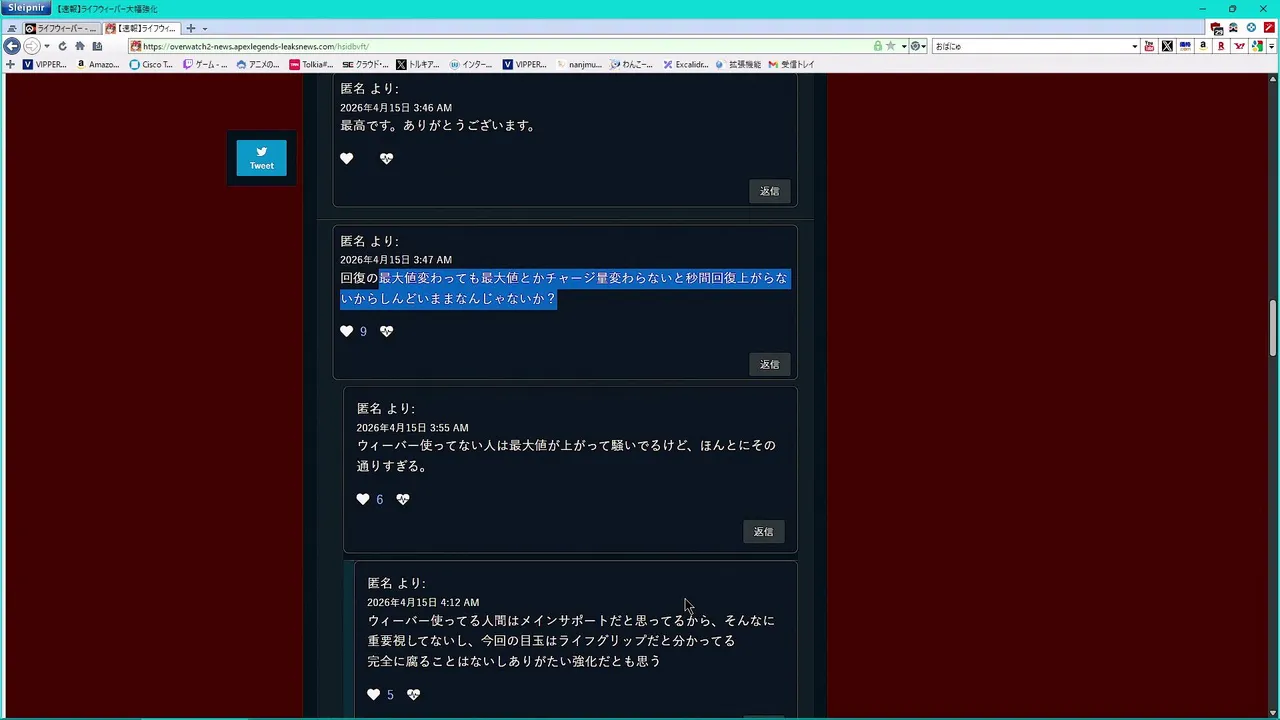Like the 3:47 AM comment heart
This screenshot has width=1280, height=720.
pos(347,331)
